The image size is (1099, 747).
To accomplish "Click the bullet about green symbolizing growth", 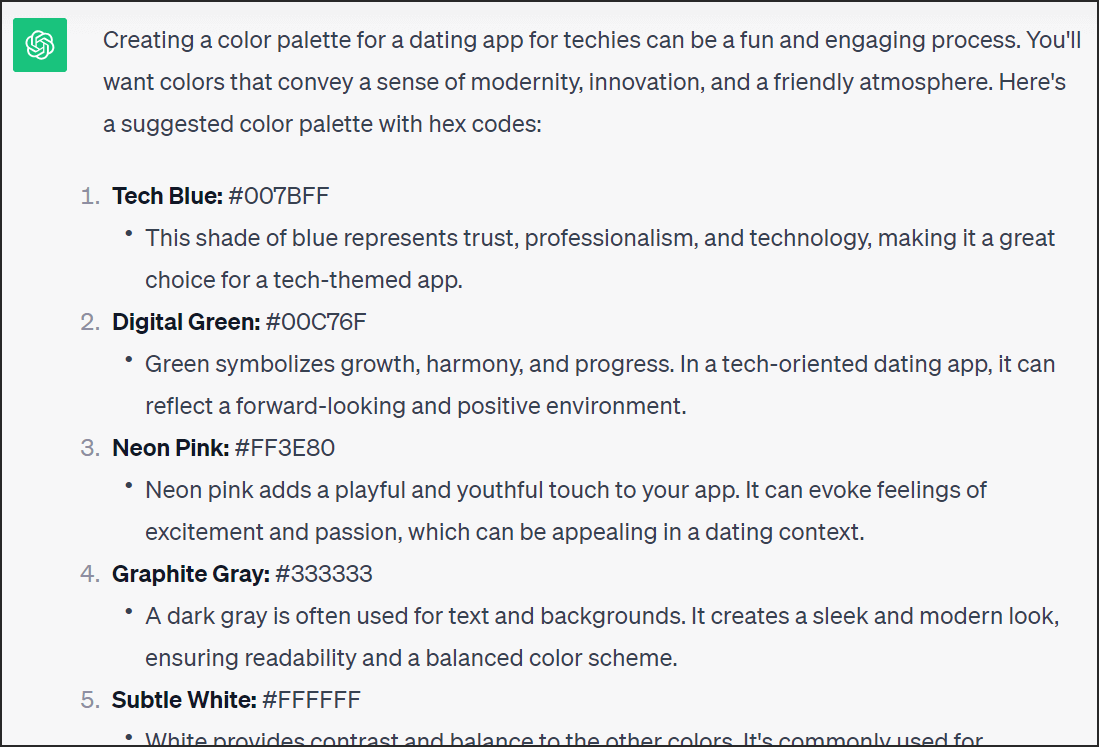I will [x=600, y=385].
